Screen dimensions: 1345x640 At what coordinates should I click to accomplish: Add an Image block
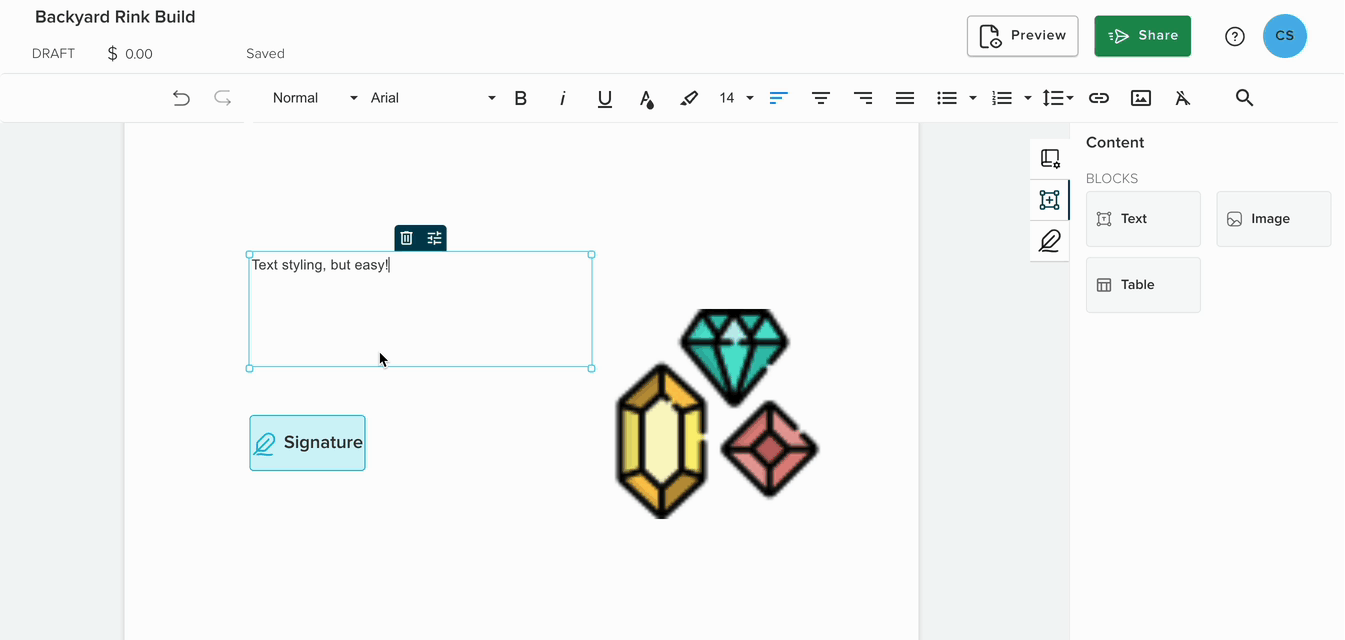(x=1274, y=219)
